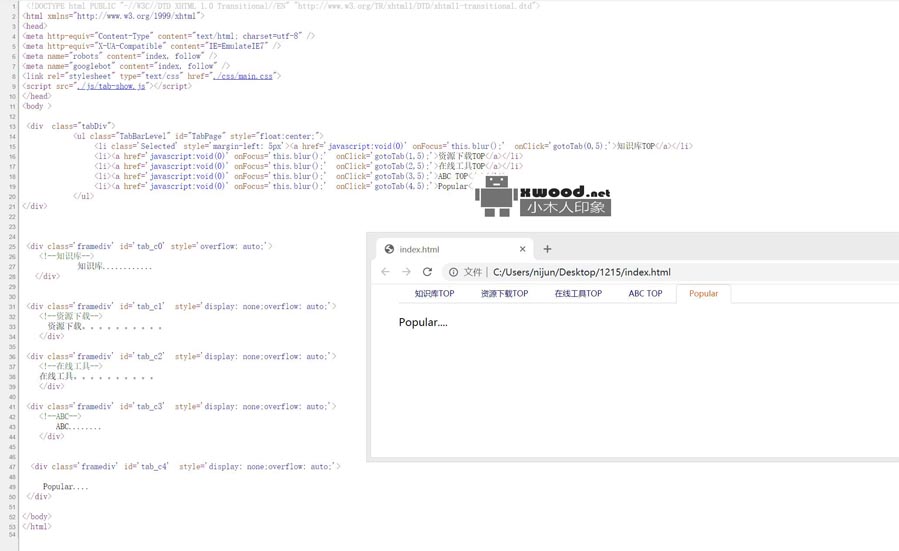Click the robots meta tag line

pyautogui.click(x=120, y=56)
